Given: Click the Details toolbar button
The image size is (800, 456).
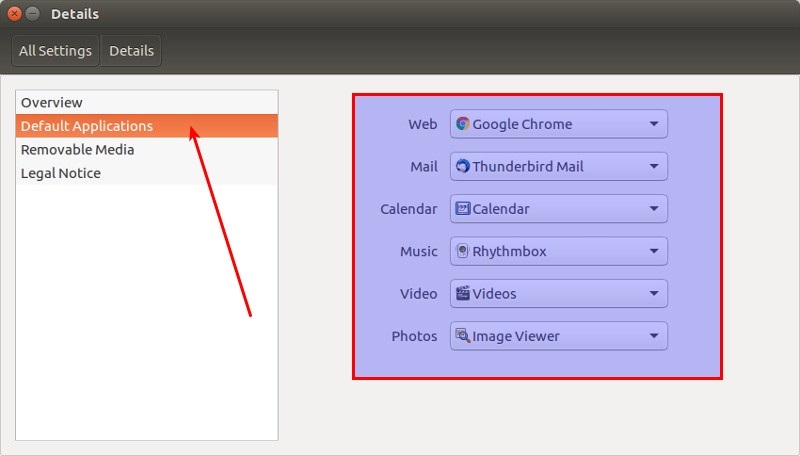Looking at the screenshot, I should (131, 50).
